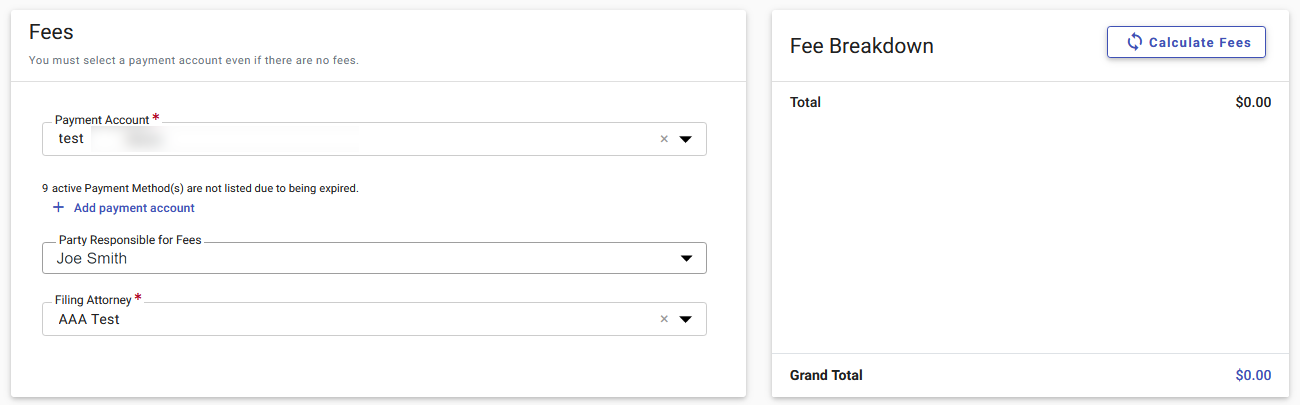Click the plus icon beside Add payment account
This screenshot has width=1300, height=405.
click(x=58, y=208)
